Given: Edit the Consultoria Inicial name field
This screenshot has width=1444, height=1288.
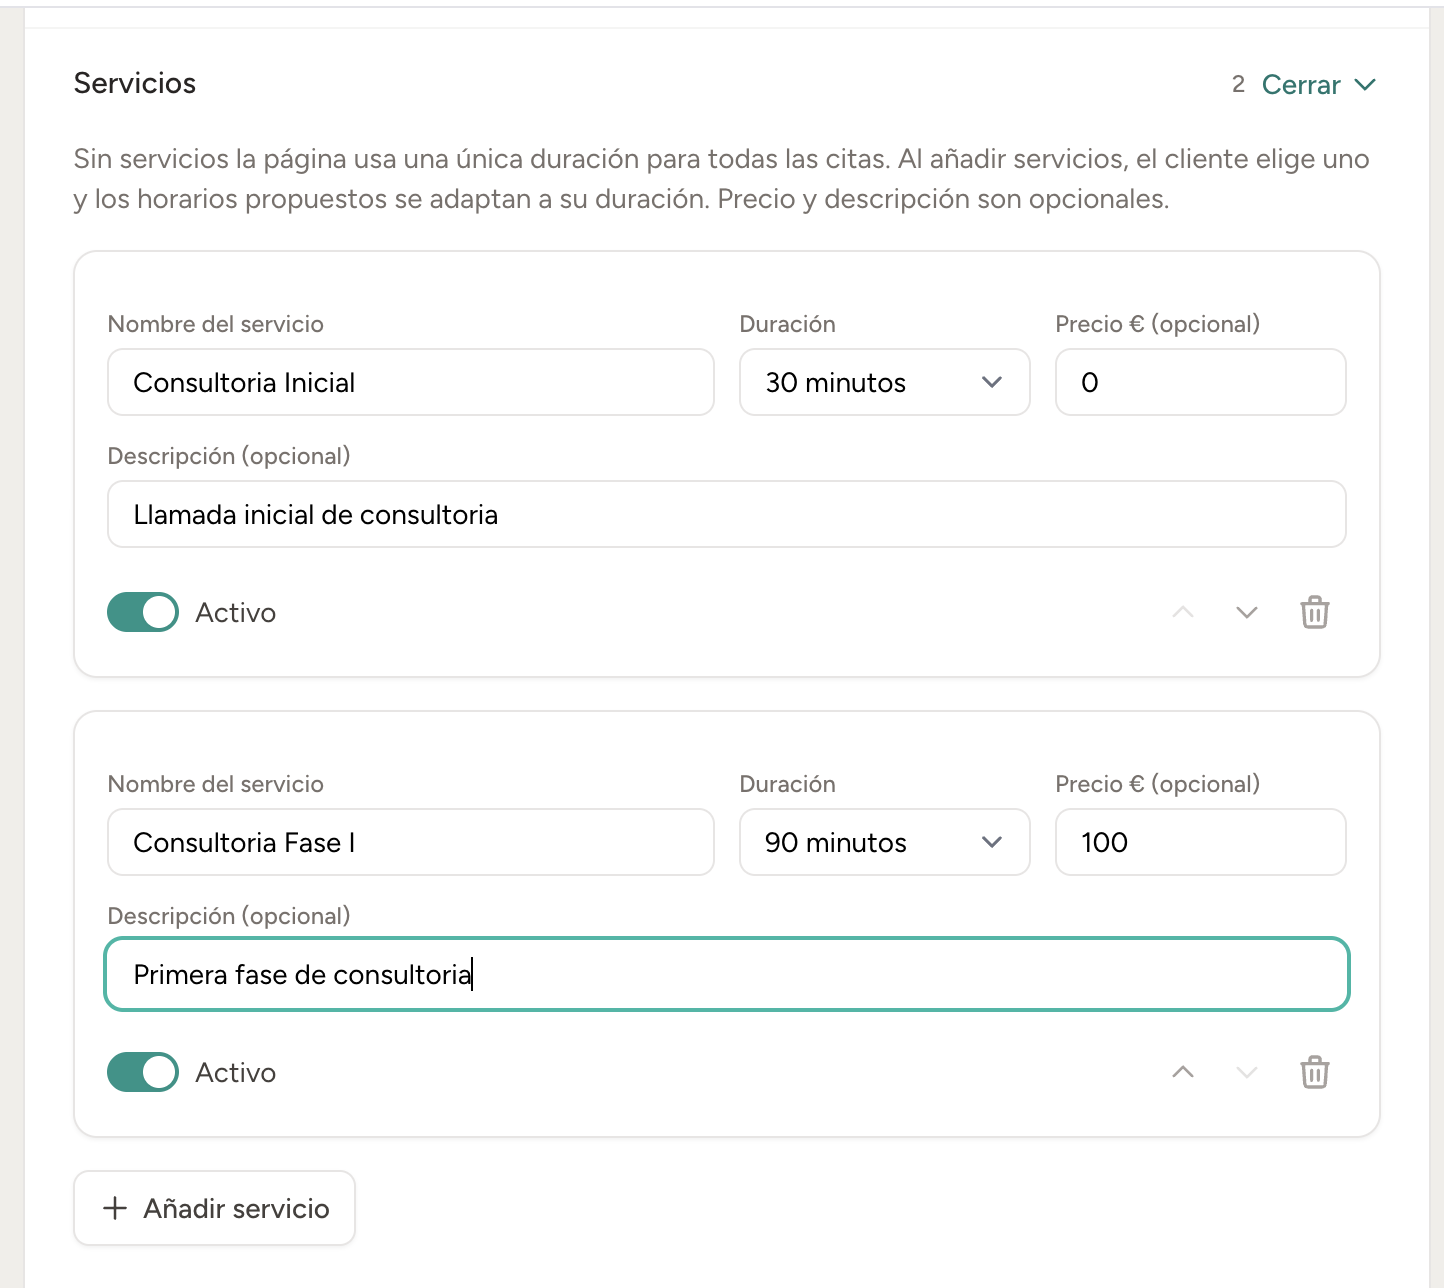Looking at the screenshot, I should click(x=411, y=382).
